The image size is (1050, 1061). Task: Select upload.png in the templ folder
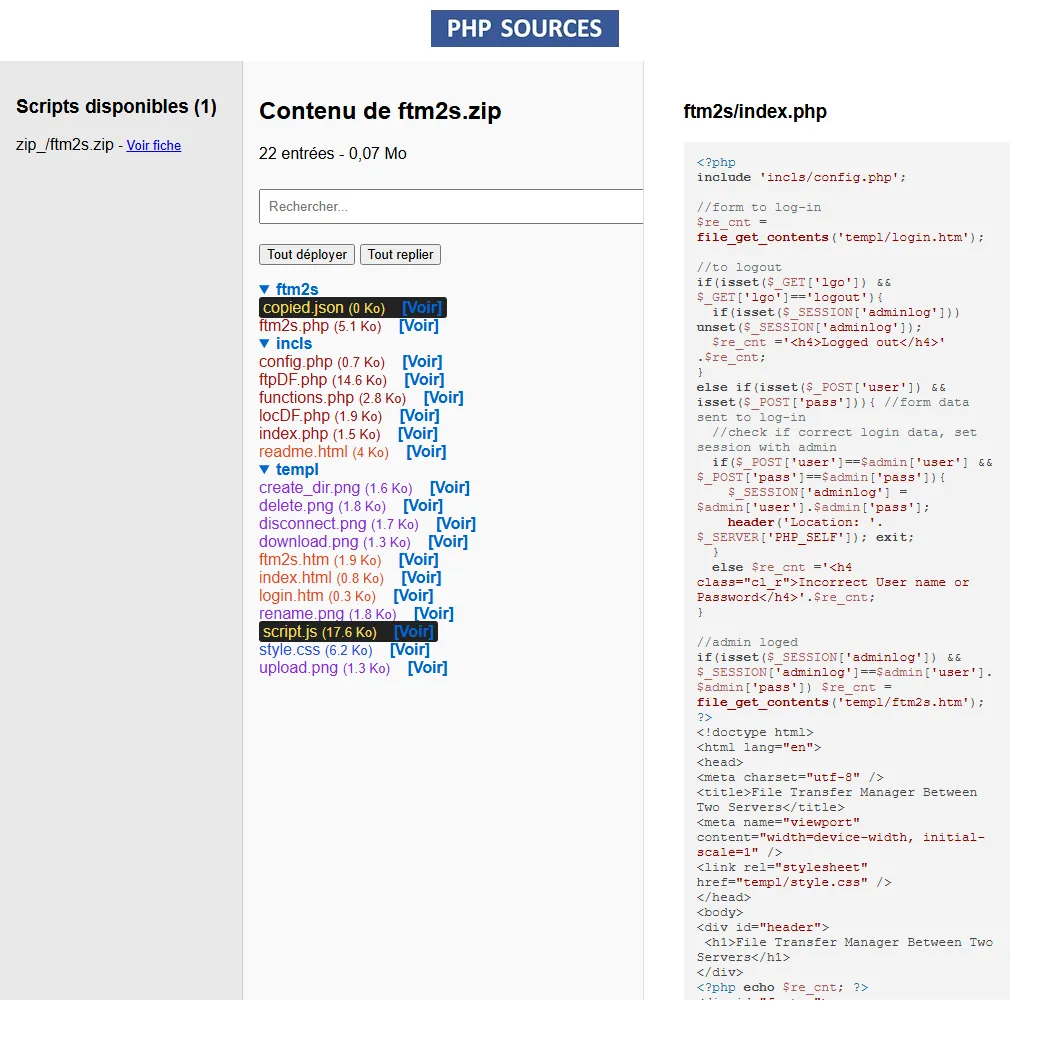tap(298, 668)
